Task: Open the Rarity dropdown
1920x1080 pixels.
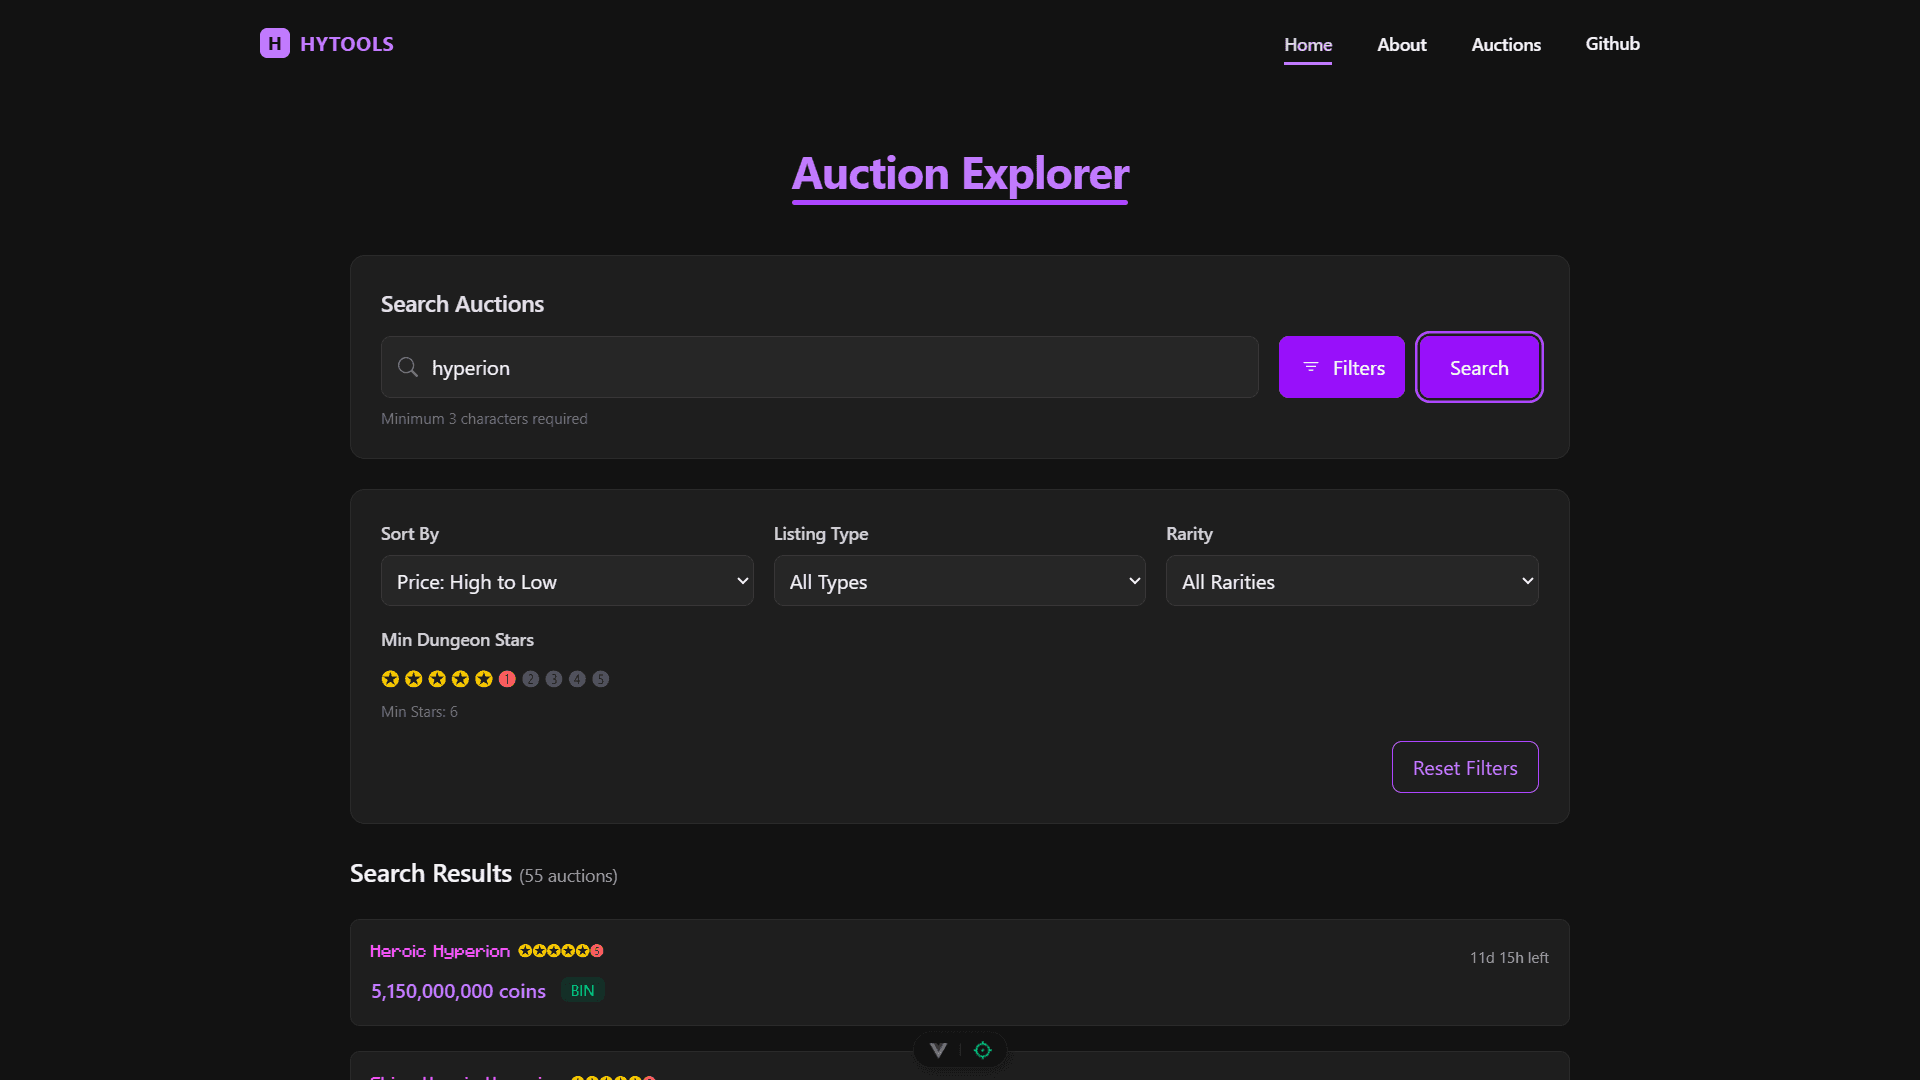Action: coord(1351,581)
